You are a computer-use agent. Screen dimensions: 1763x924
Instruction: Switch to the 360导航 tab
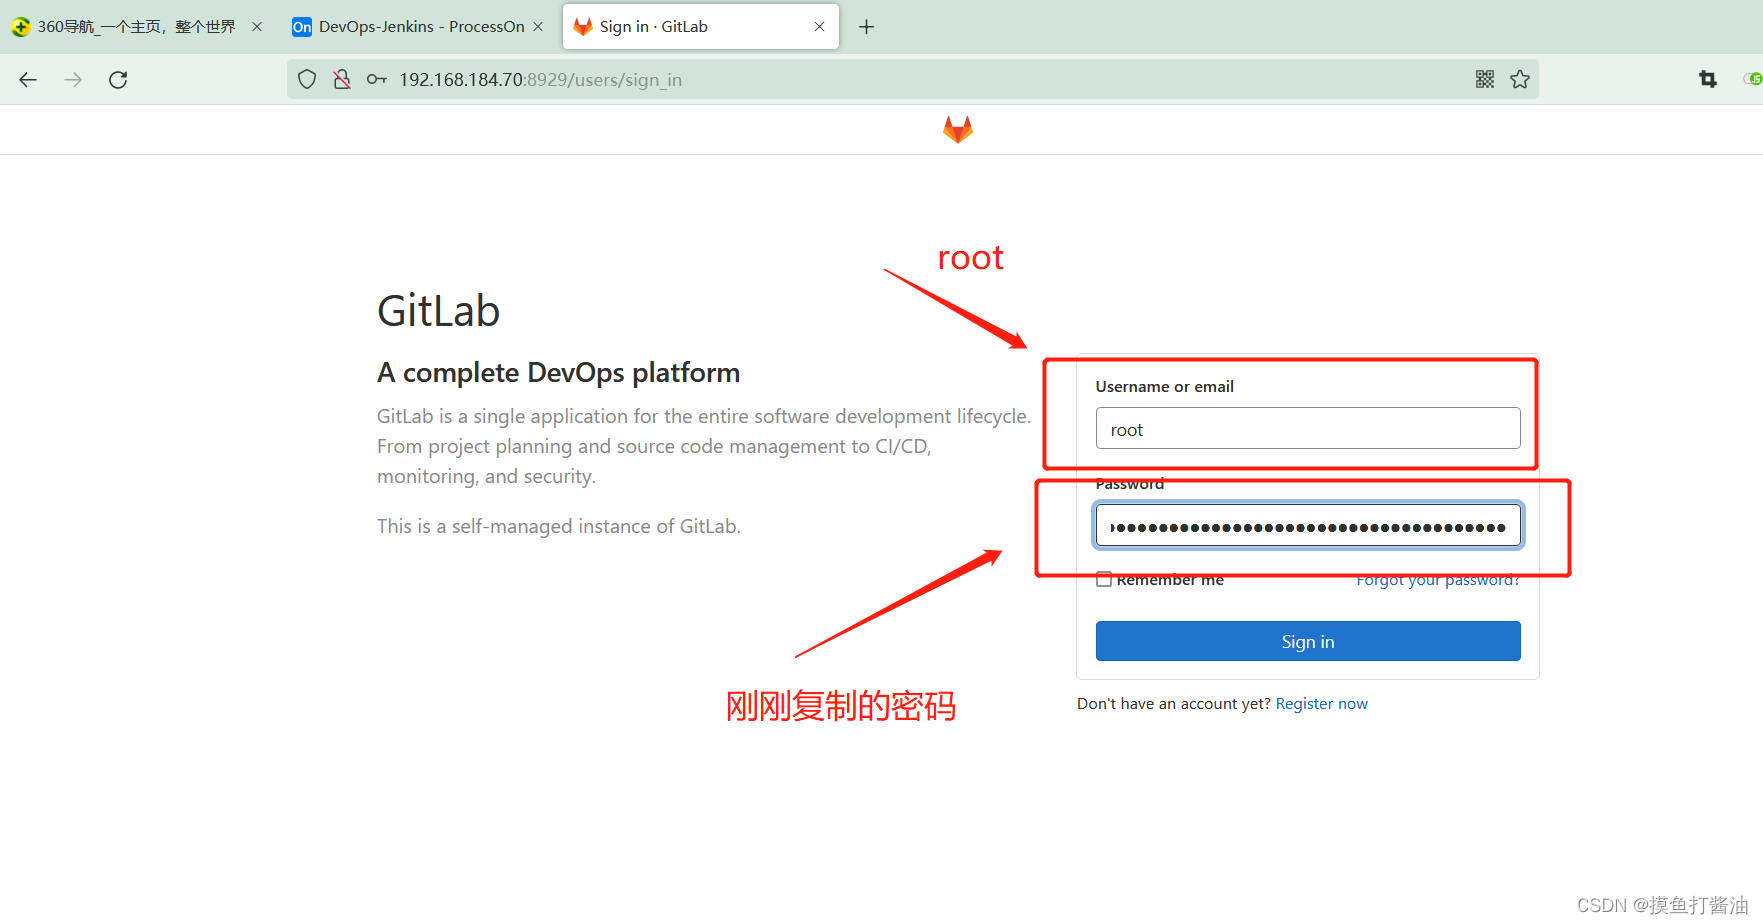coord(137,27)
